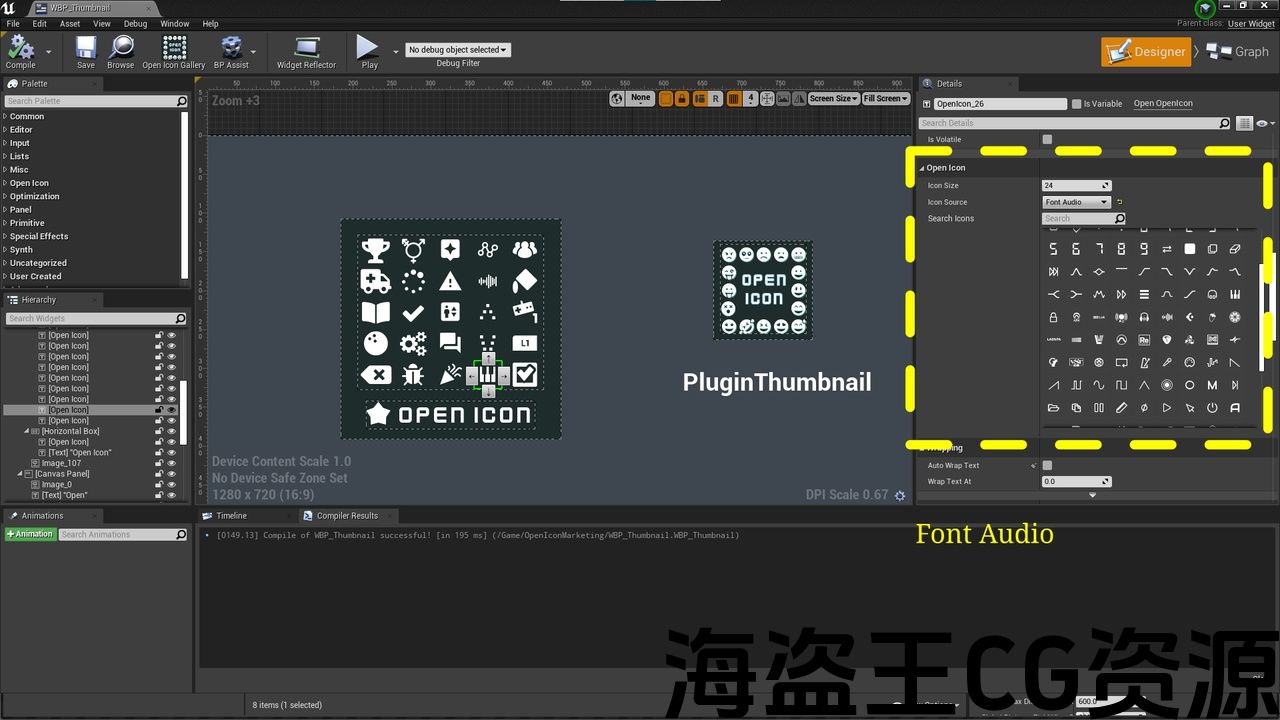Viewport: 1280px width, 720px height.
Task: Click the Search Icons input field
Action: point(1078,219)
